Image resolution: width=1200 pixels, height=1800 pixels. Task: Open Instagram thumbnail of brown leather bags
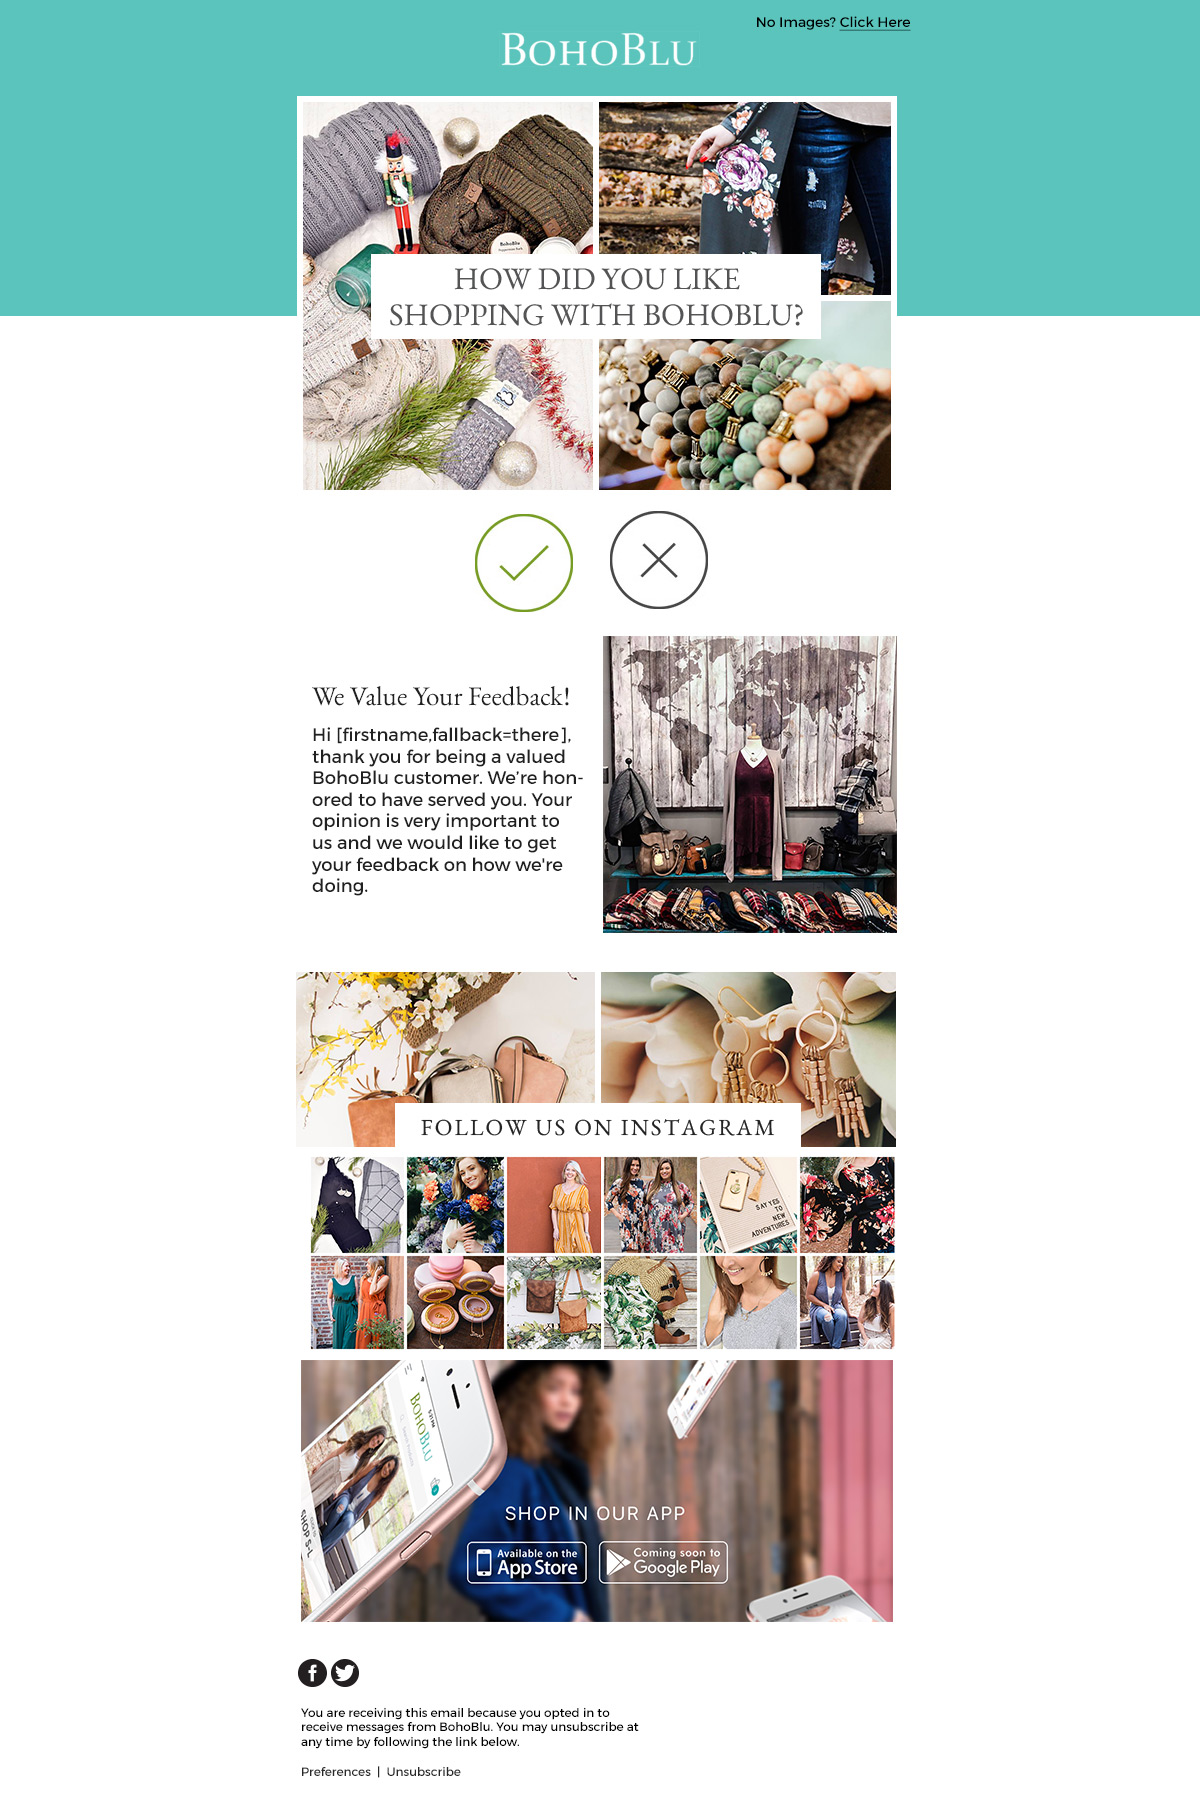pos(554,1303)
